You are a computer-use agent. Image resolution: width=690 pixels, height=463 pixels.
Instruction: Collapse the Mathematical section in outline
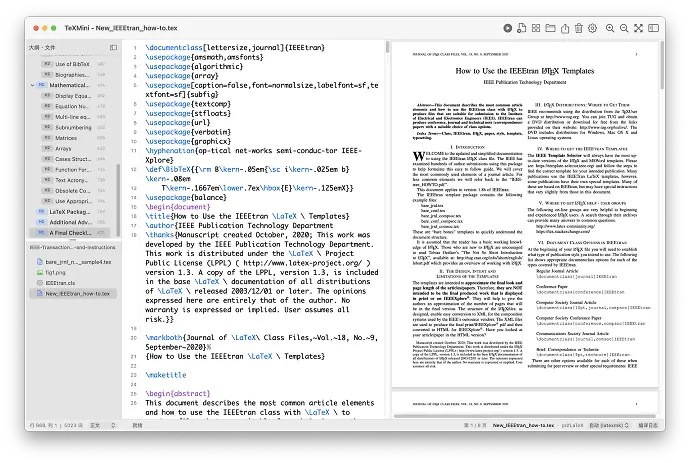point(33,85)
